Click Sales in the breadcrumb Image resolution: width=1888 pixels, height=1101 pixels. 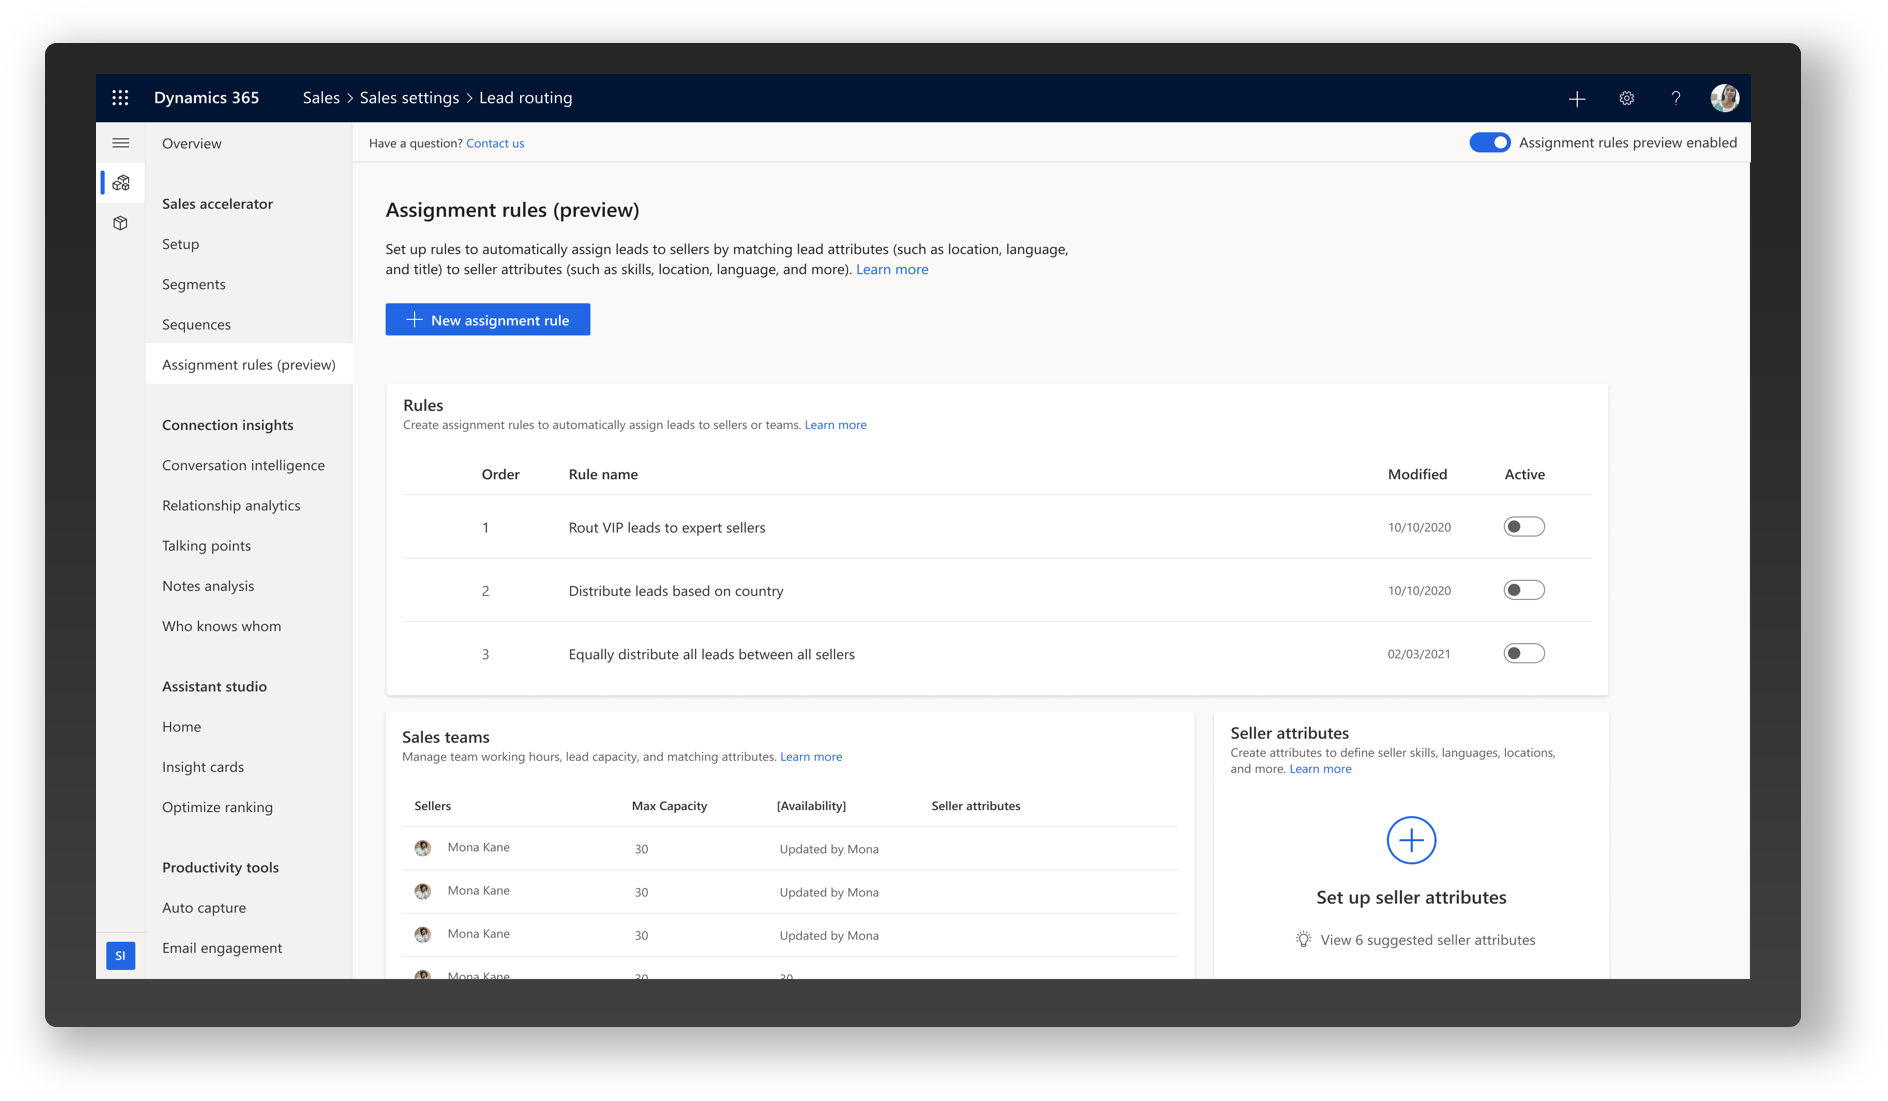[321, 98]
